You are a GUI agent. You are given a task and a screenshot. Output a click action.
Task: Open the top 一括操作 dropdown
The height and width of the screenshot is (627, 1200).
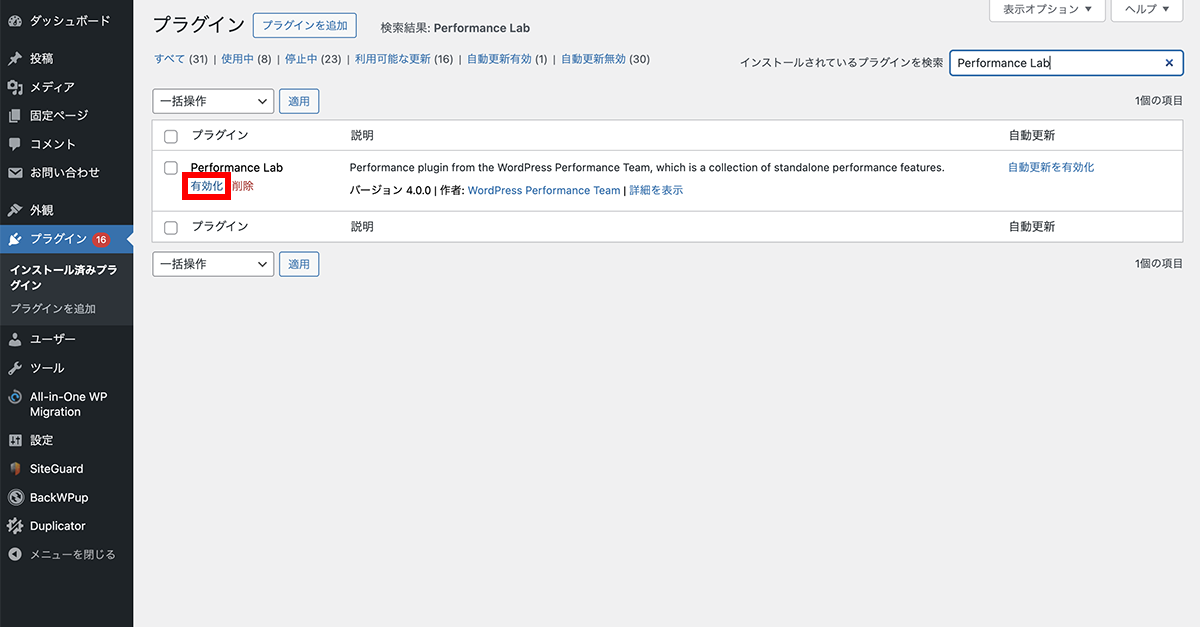click(x=213, y=101)
